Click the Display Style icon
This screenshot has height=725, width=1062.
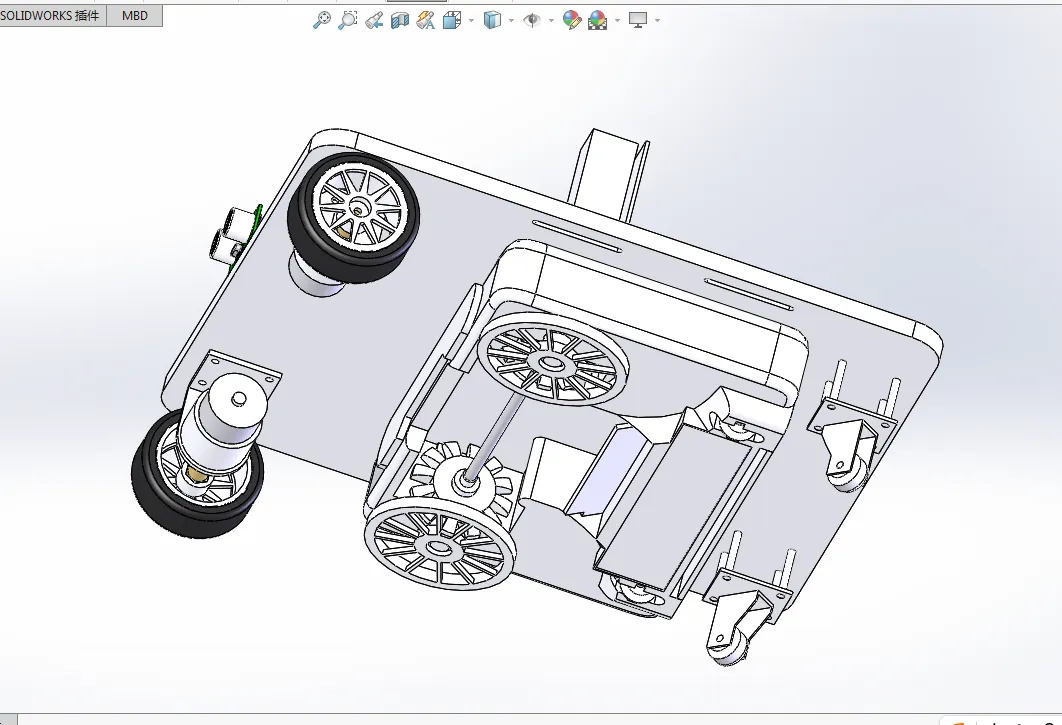click(492, 20)
